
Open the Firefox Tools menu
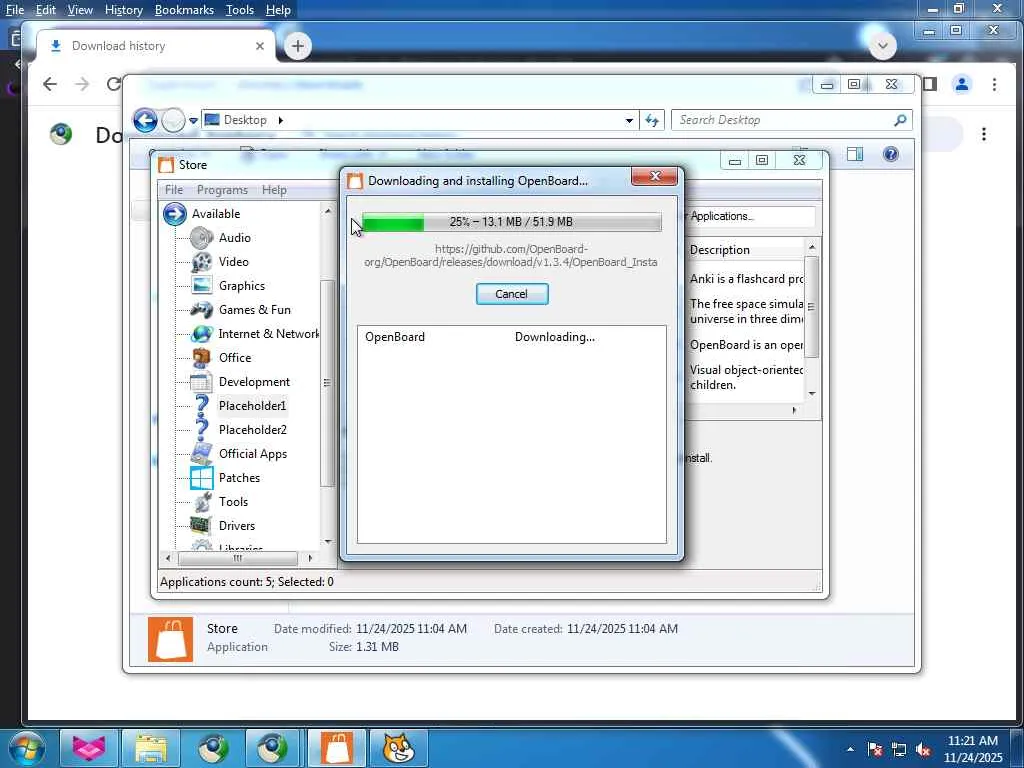click(x=240, y=10)
